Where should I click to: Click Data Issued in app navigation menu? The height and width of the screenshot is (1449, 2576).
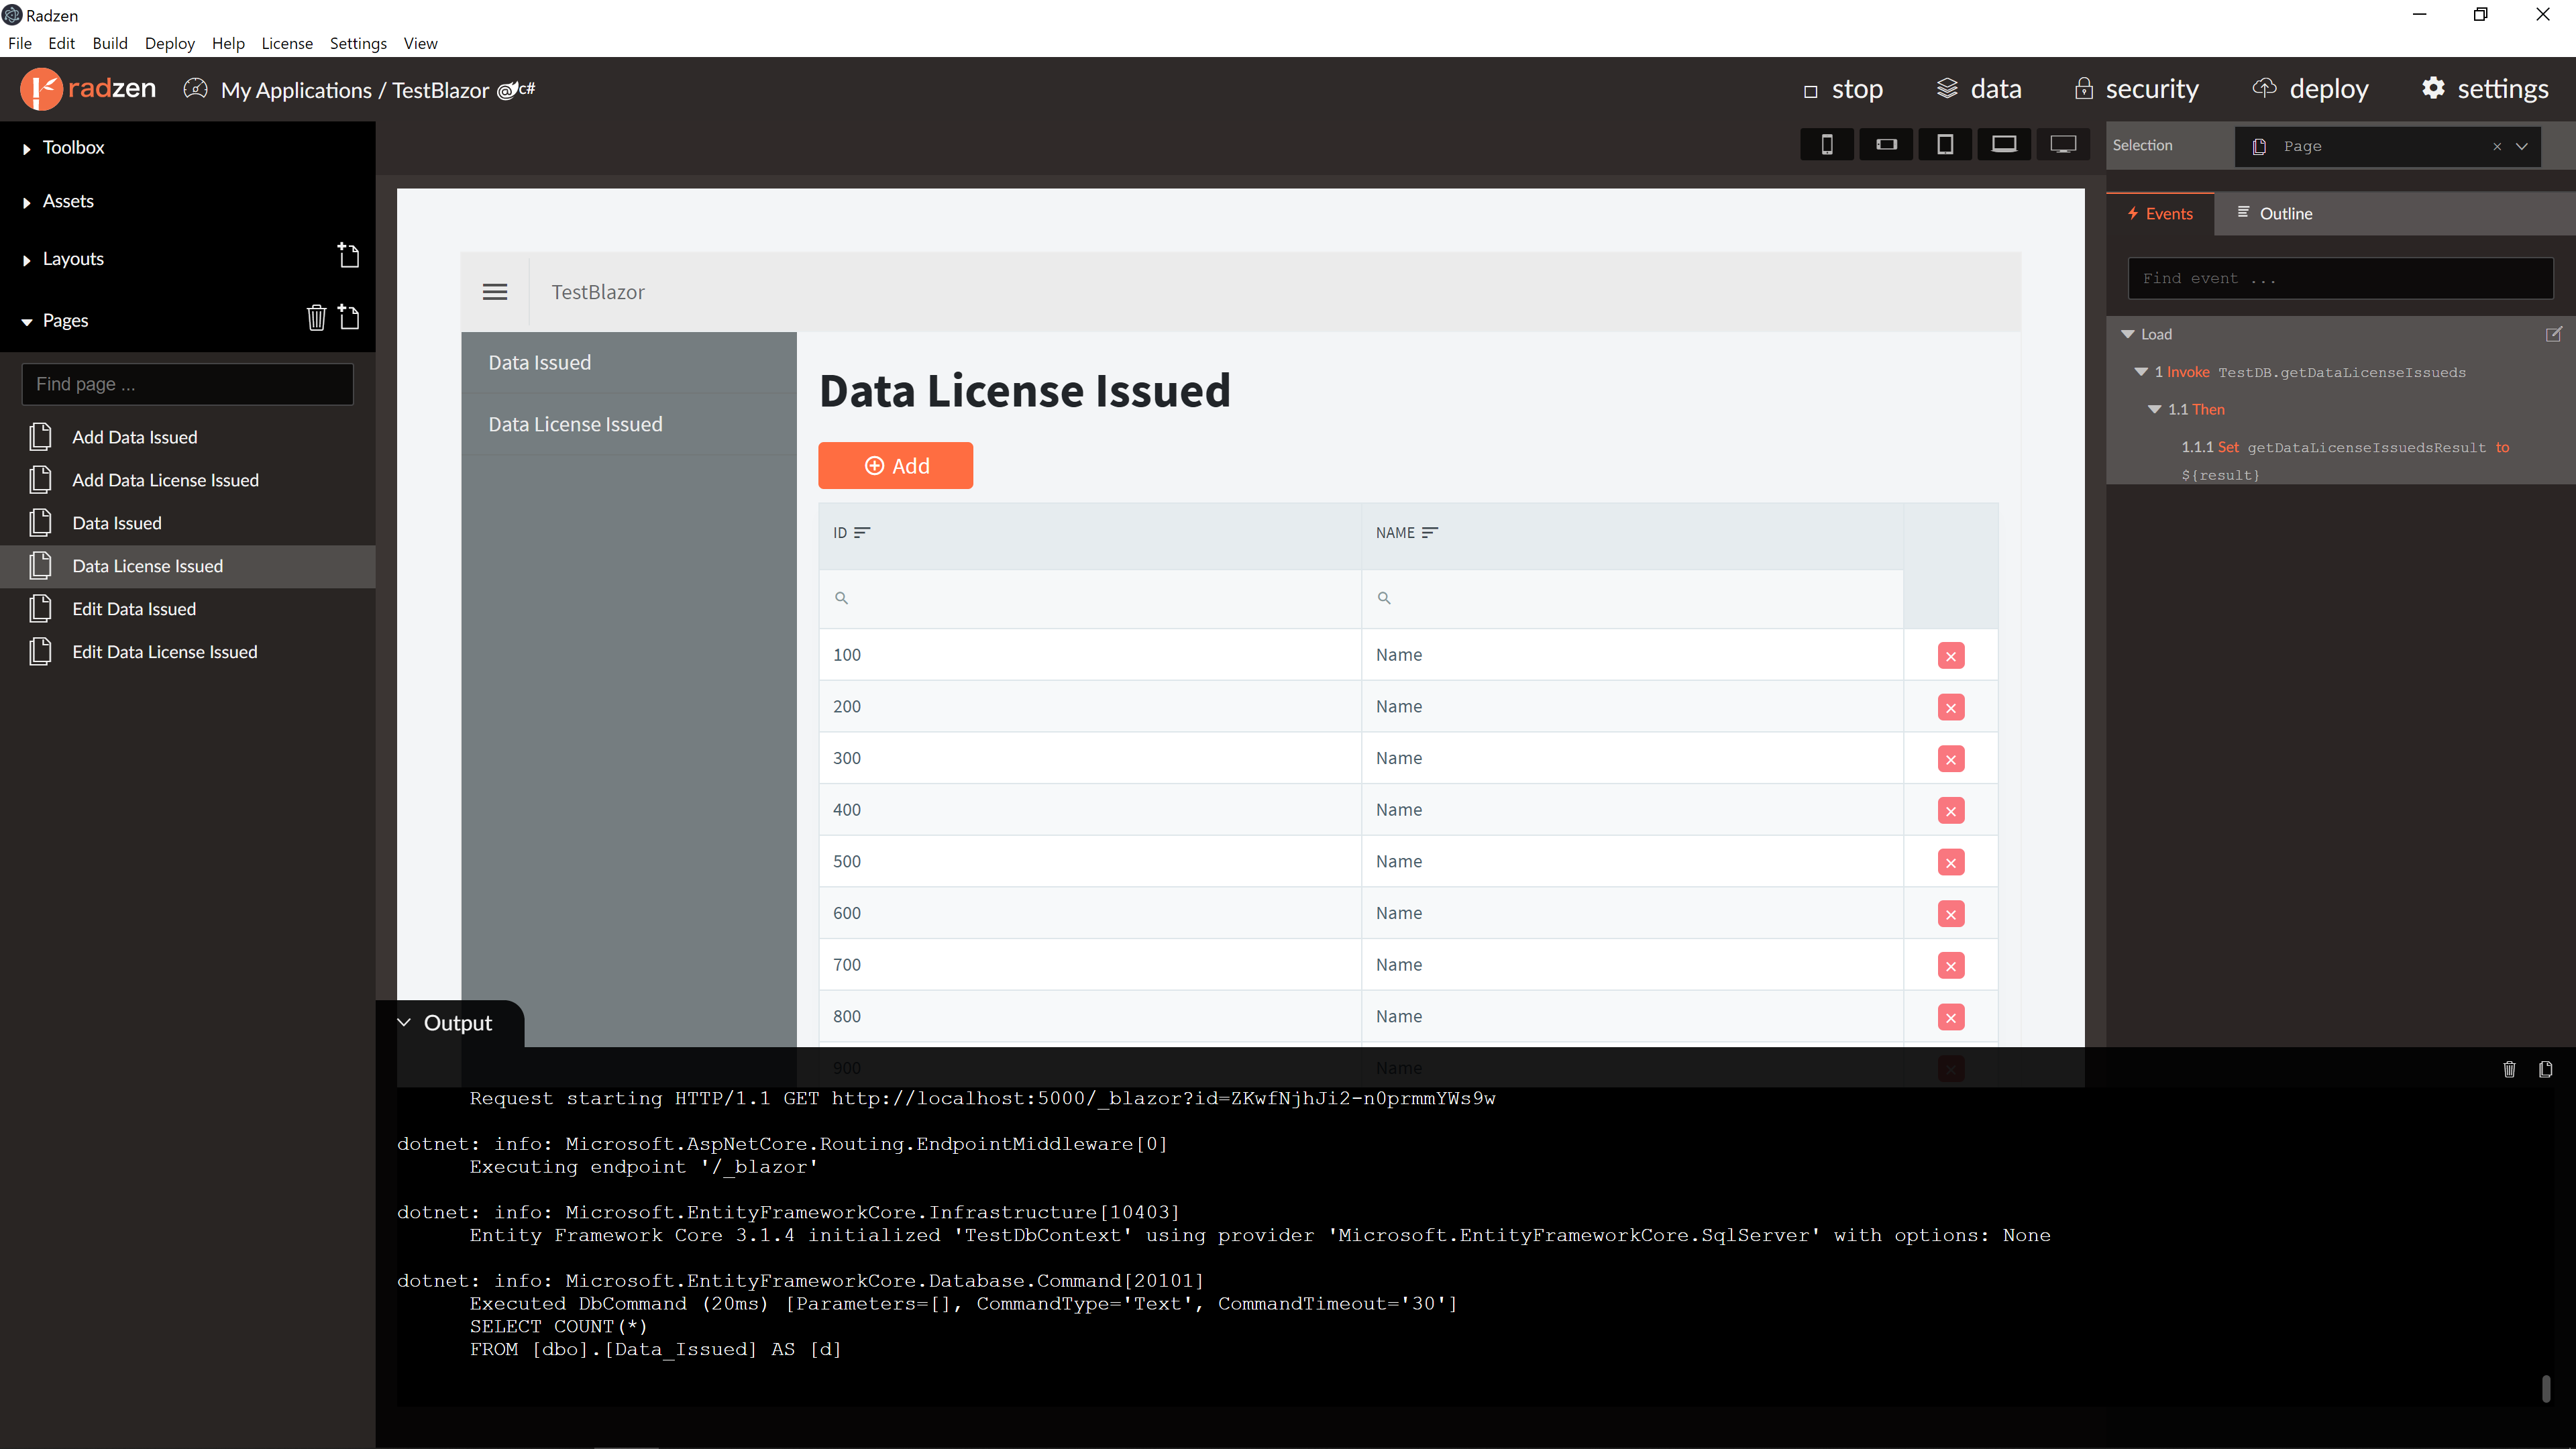pyautogui.click(x=628, y=363)
